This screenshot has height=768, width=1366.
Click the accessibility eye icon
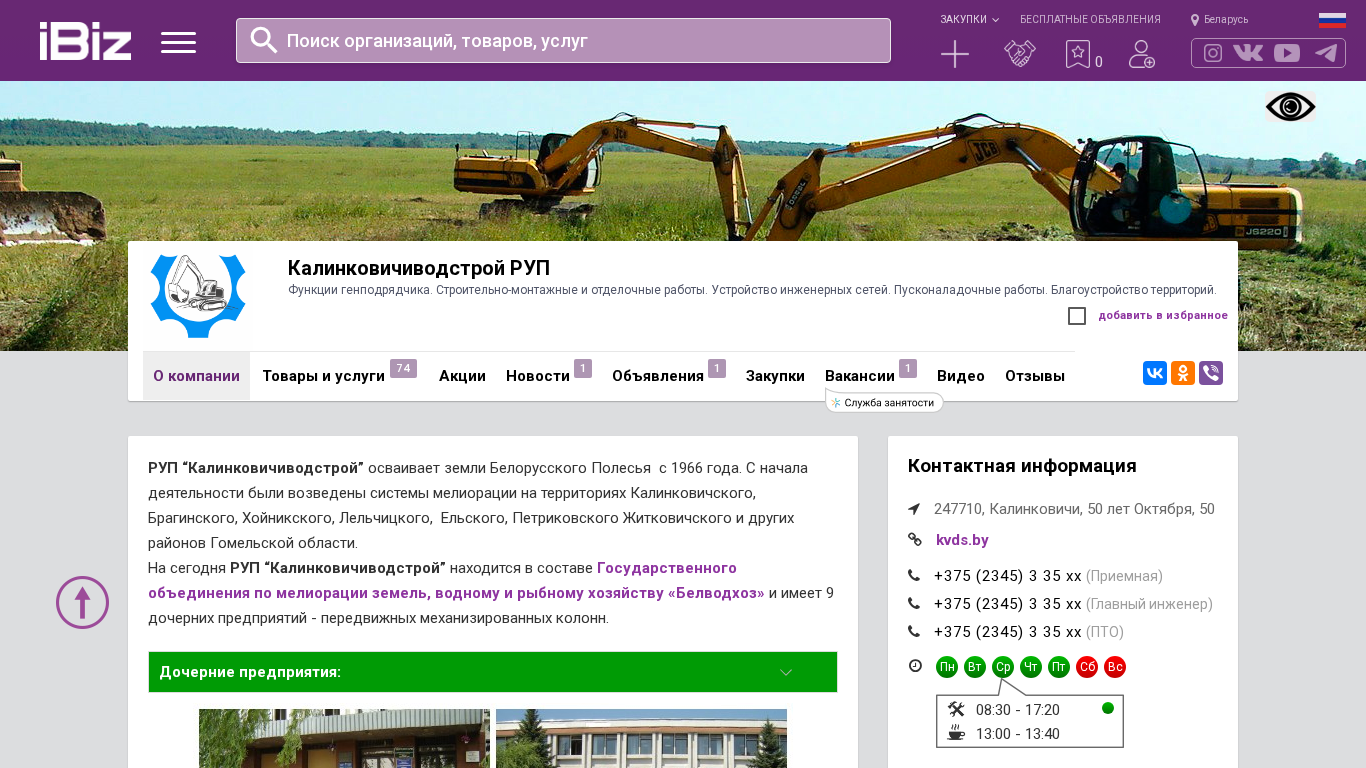coord(1291,107)
